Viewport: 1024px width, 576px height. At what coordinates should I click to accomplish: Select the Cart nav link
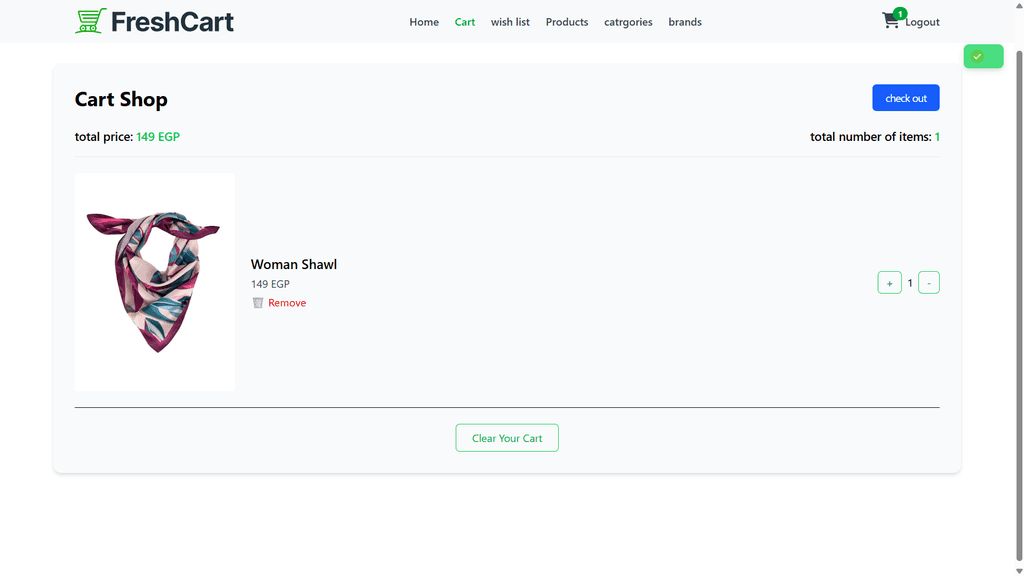point(464,22)
